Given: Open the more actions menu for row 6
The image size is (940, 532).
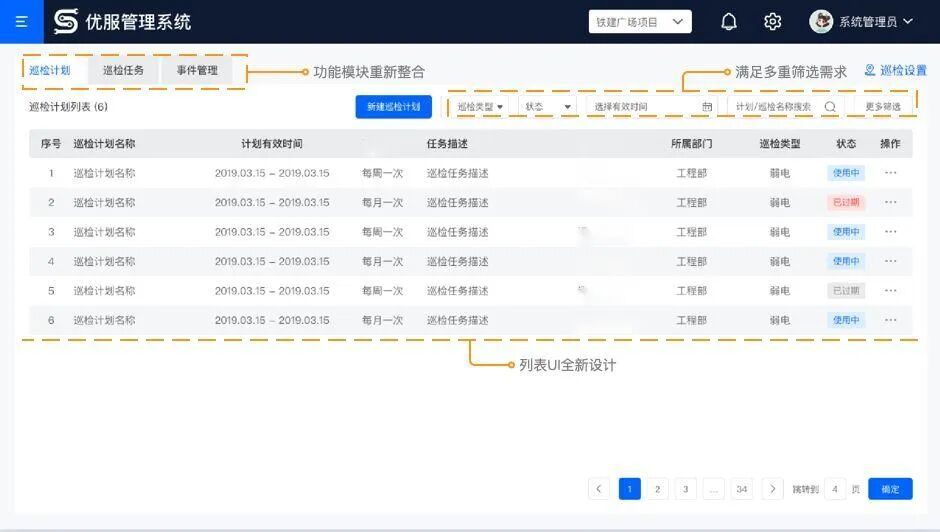Looking at the screenshot, I should point(890,320).
